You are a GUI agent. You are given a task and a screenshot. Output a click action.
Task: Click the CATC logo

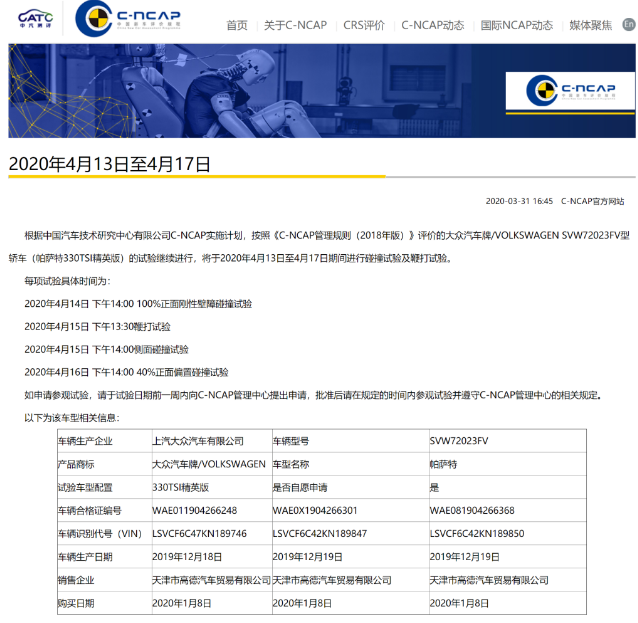35,18
